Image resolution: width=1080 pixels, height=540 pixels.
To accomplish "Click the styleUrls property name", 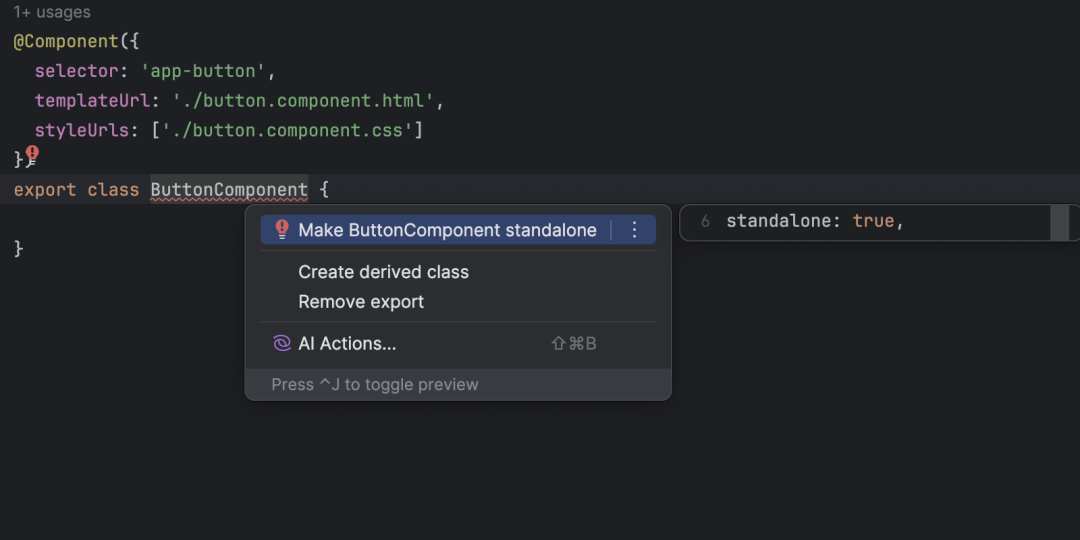I will (82, 130).
